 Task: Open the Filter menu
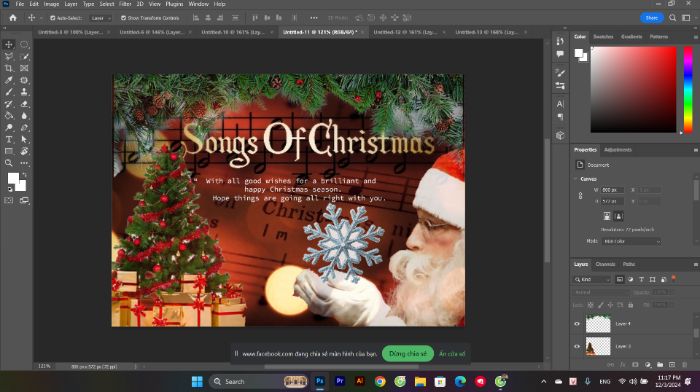(x=125, y=4)
